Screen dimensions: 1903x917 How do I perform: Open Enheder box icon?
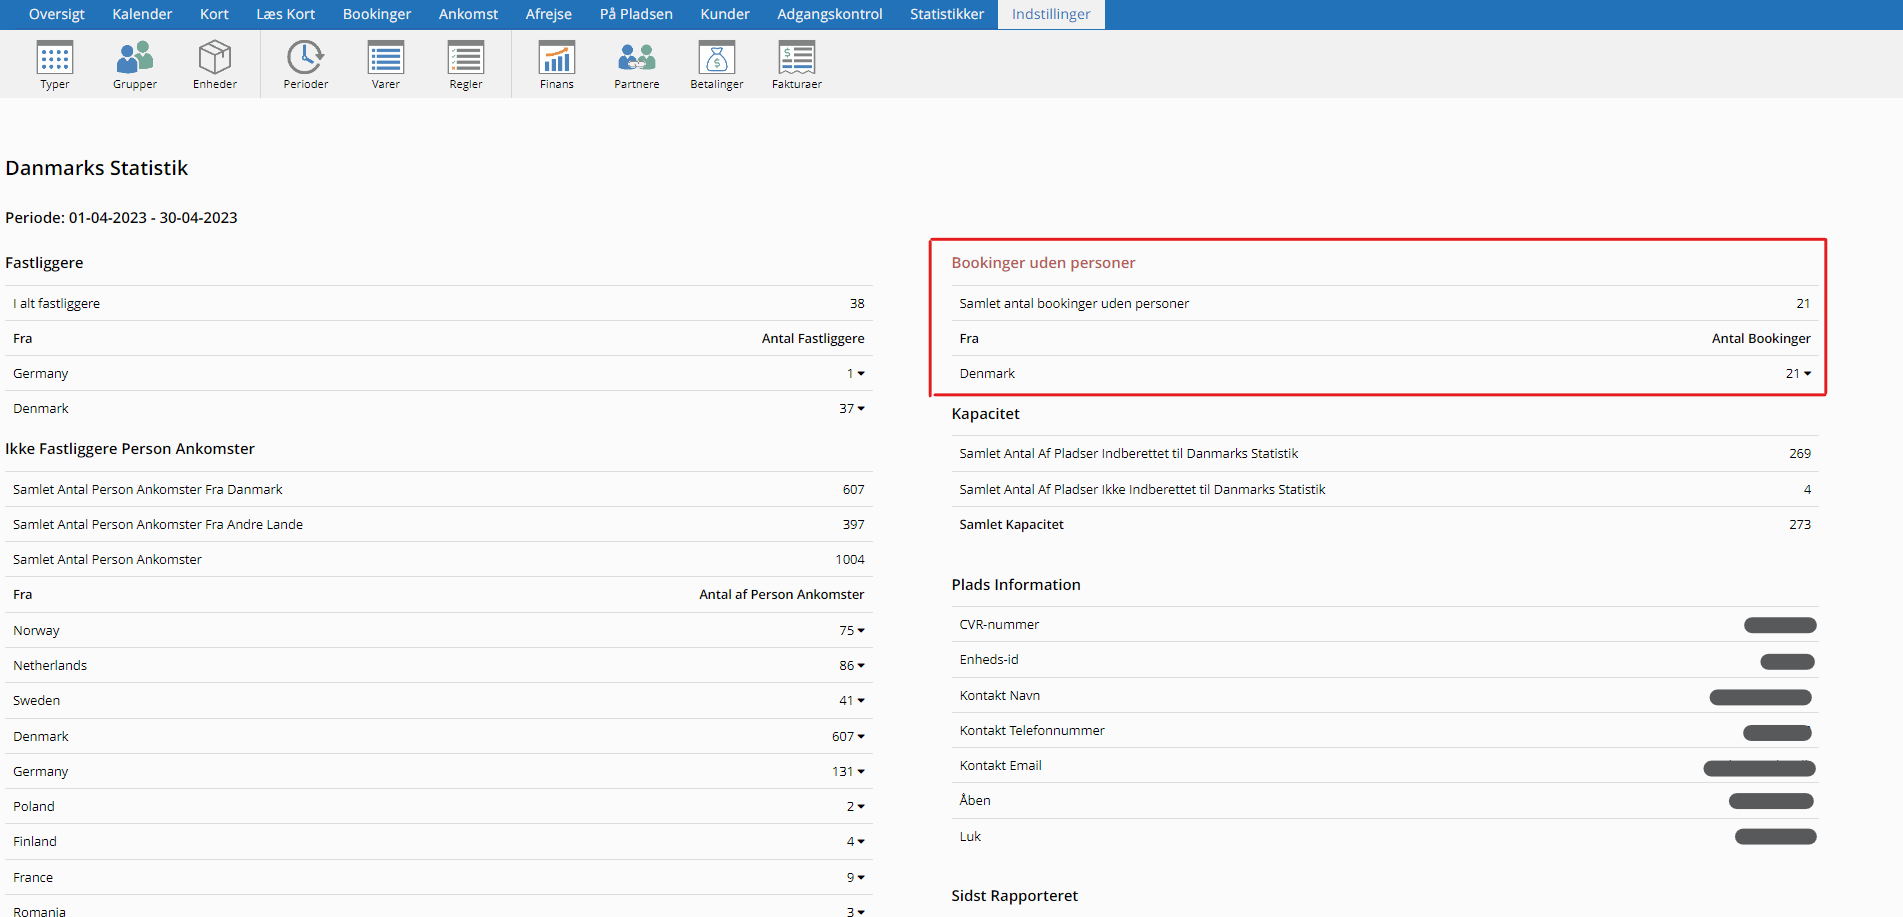click(x=215, y=58)
